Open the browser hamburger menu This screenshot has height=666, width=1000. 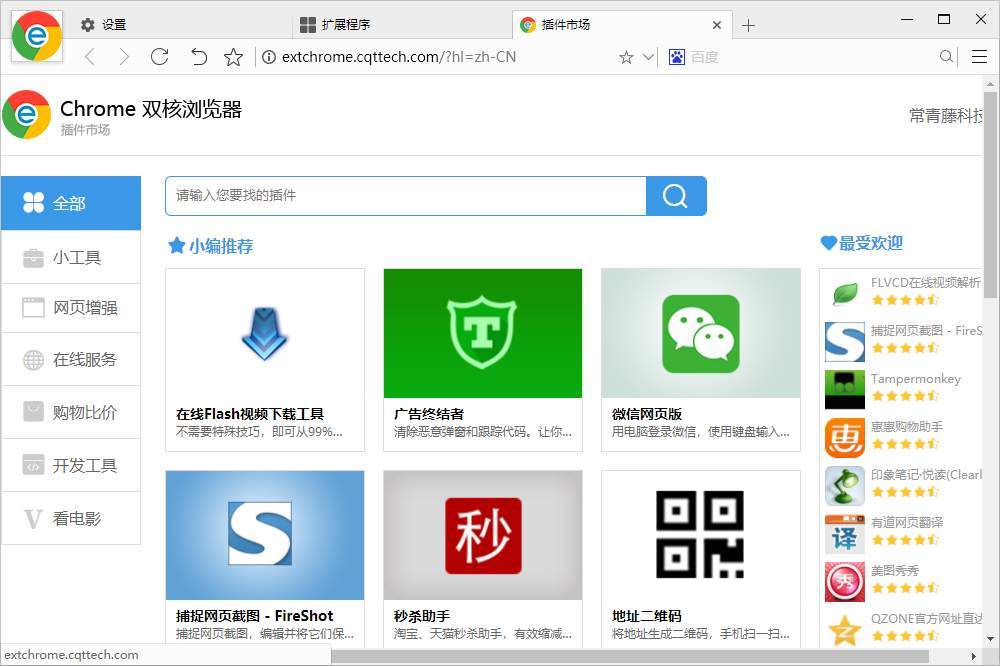[x=979, y=57]
